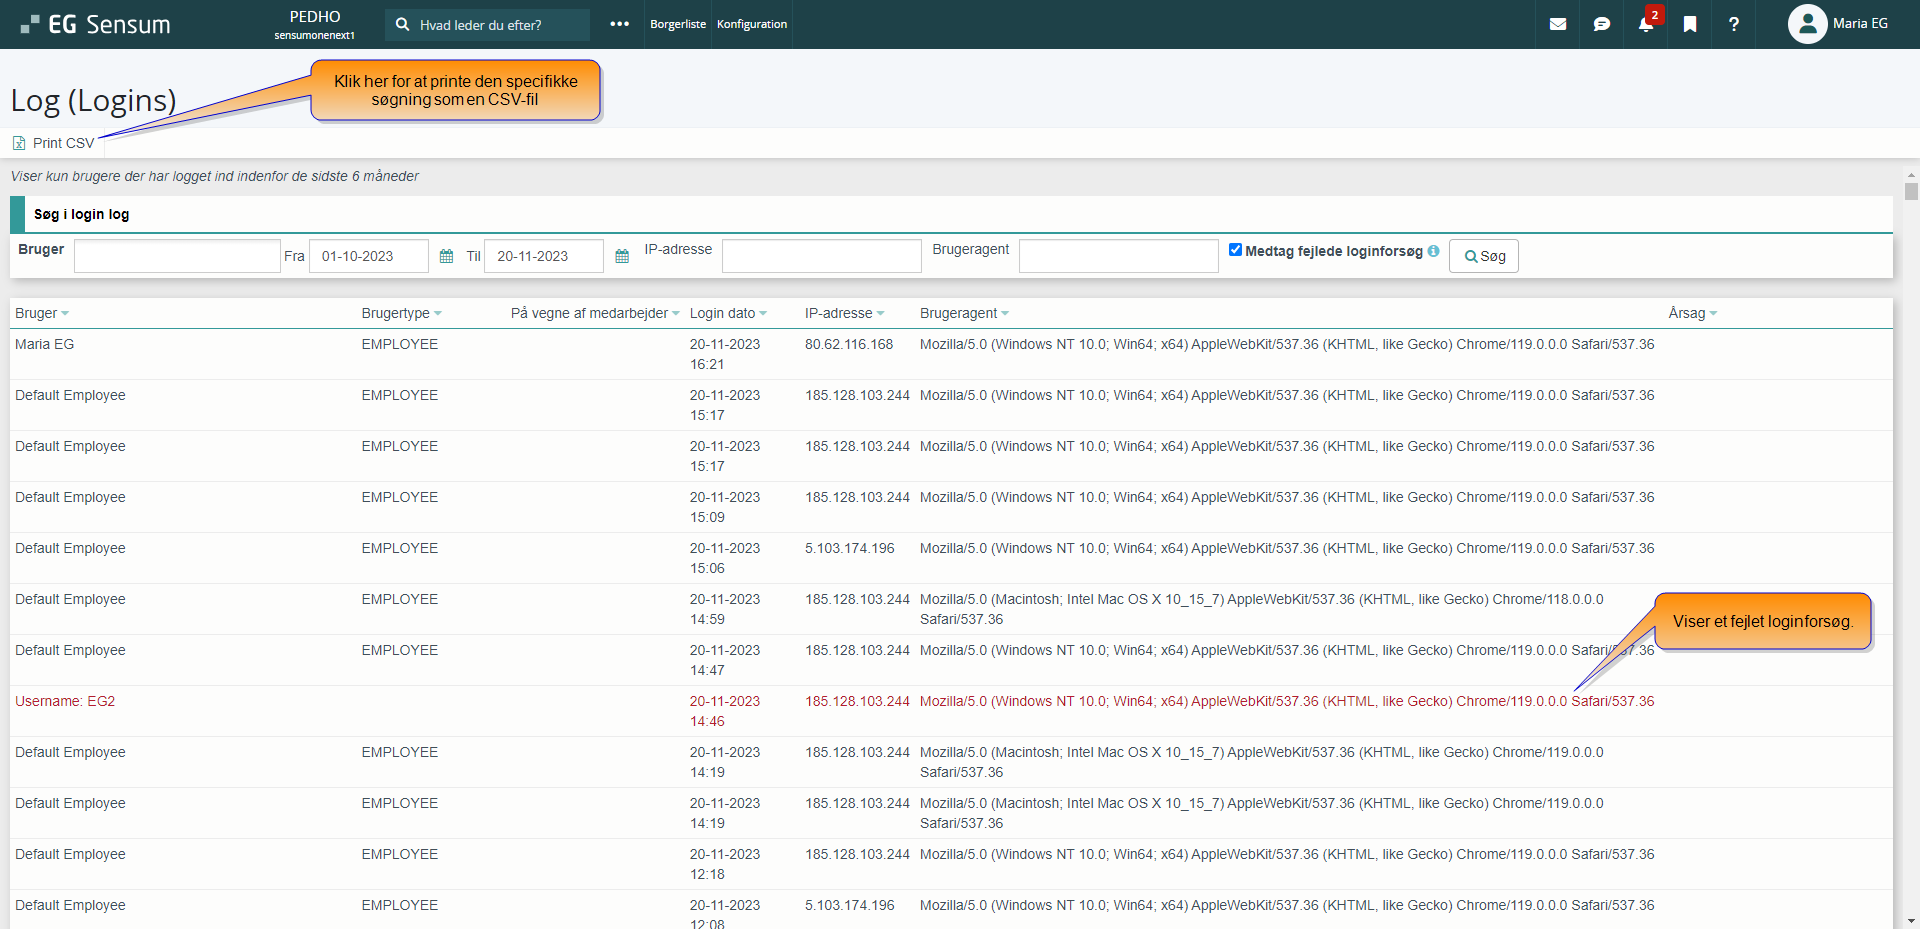The height and width of the screenshot is (929, 1920).
Task: Uncheck Medtag fejlede loginforsøg checkbox
Action: tap(1235, 250)
